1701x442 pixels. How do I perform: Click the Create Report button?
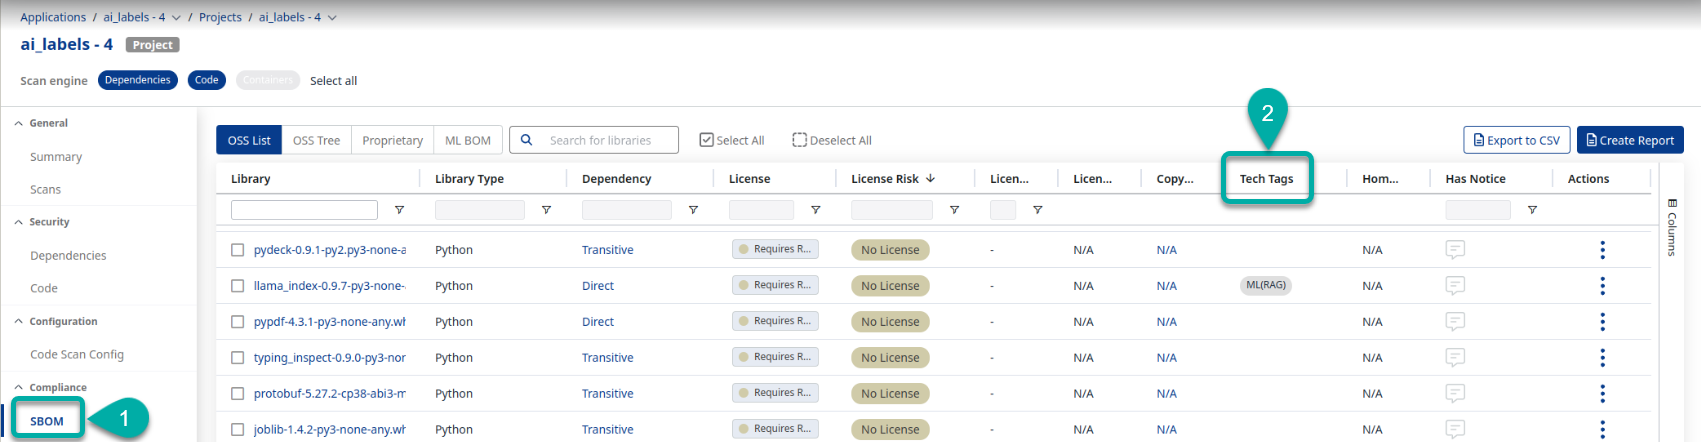click(1629, 140)
